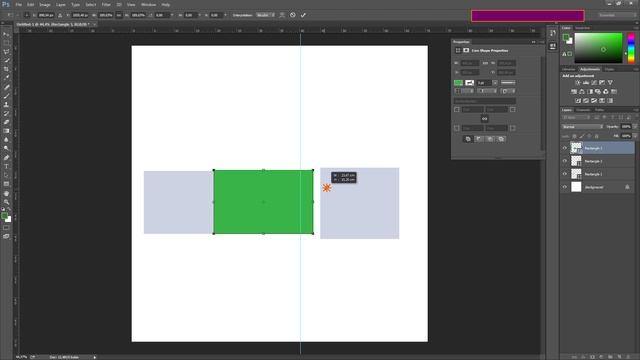640x360 pixels.
Task: Click the Combine Shapes pathfinder icon
Action: (468, 139)
